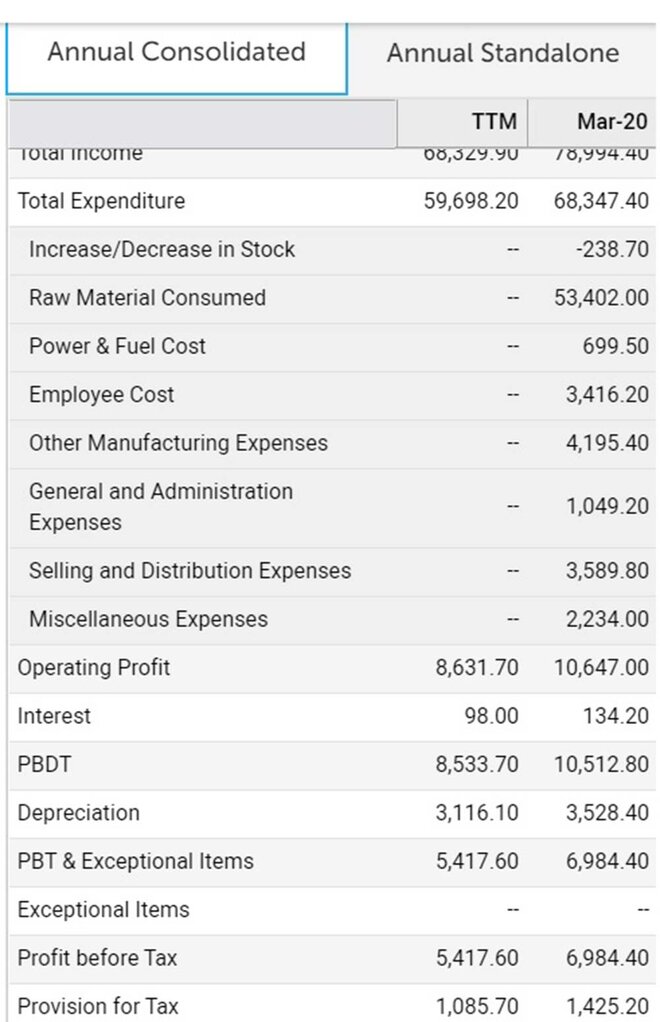Screen dimensions: 660x1022
Task: Click the Interest row label
Action: pos(54,716)
